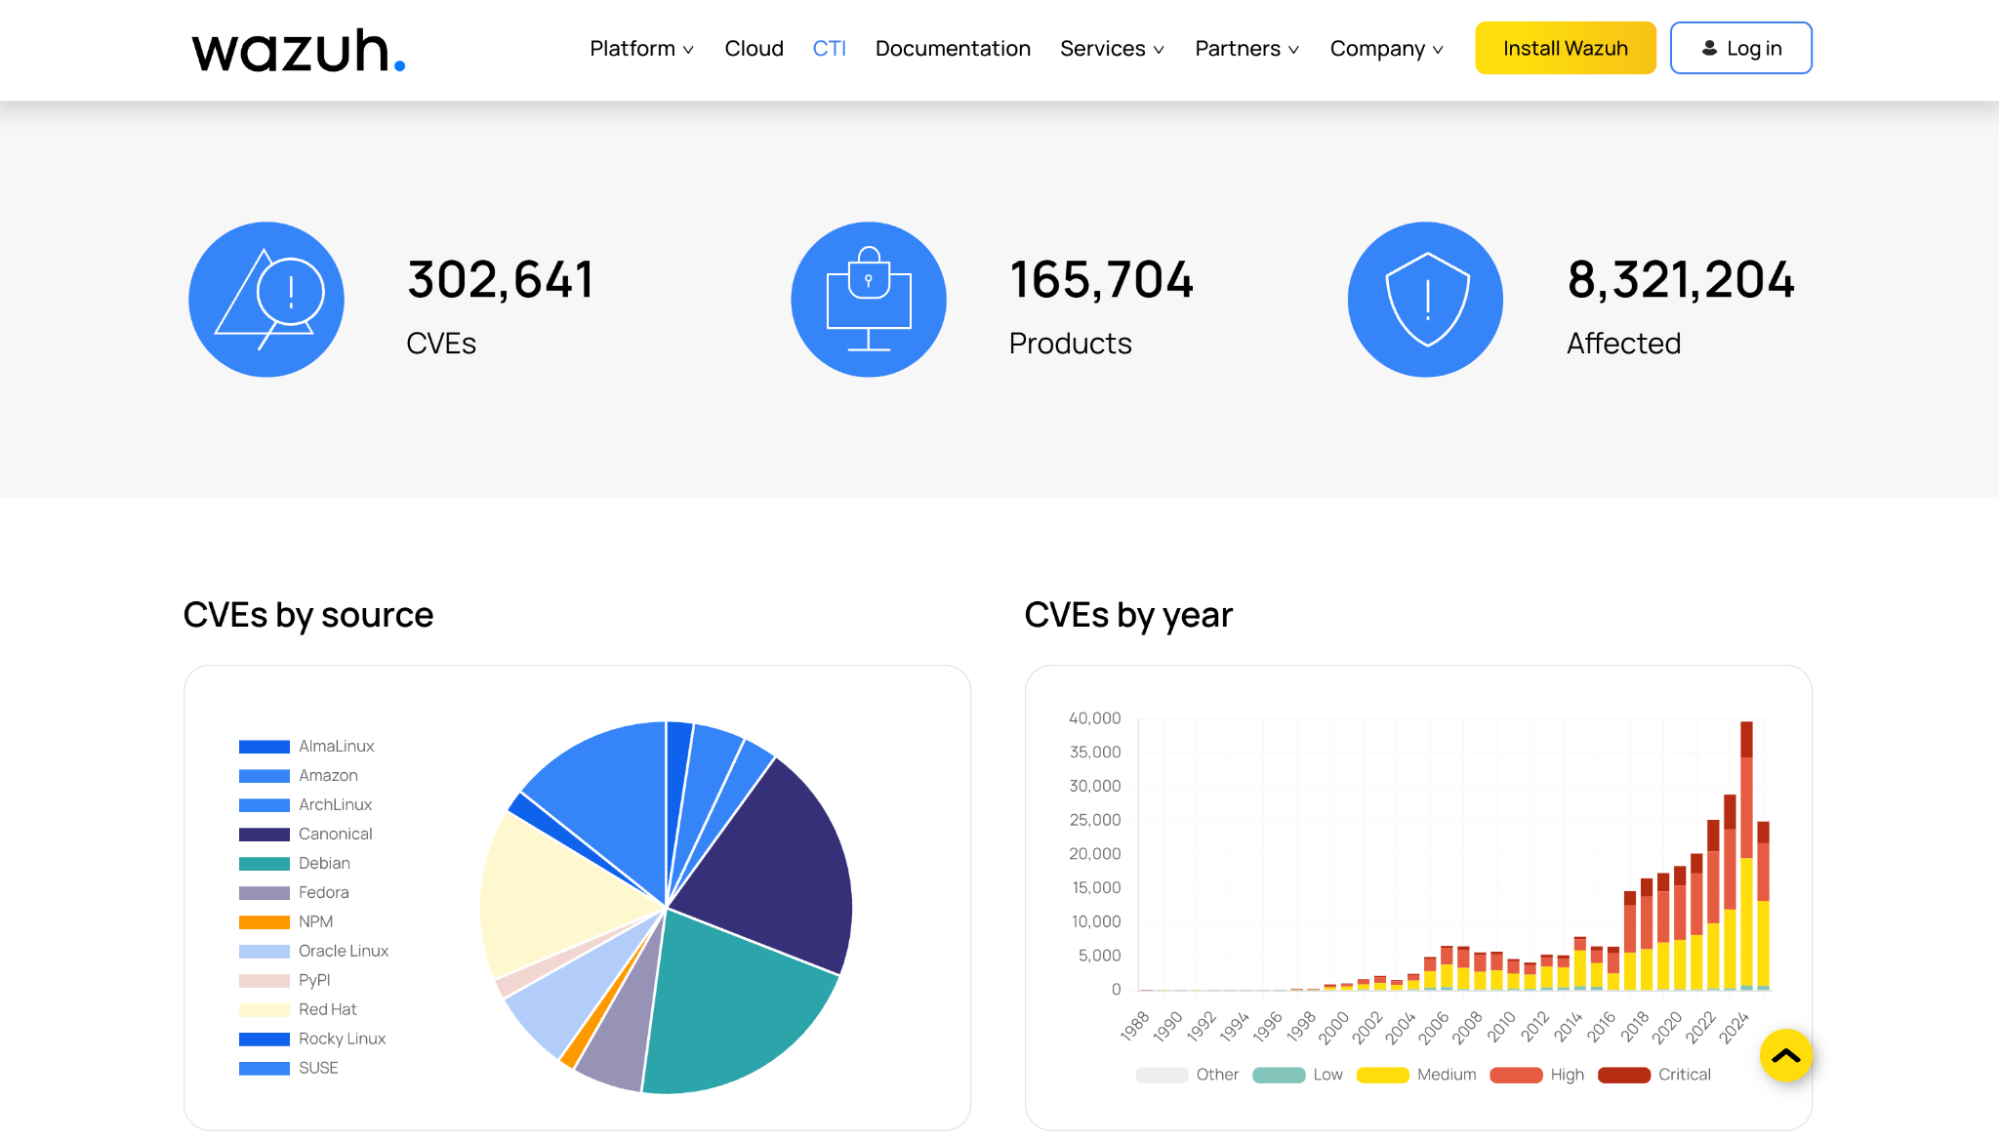1999x1135 pixels.
Task: Open the CTI nav item
Action: (x=829, y=48)
